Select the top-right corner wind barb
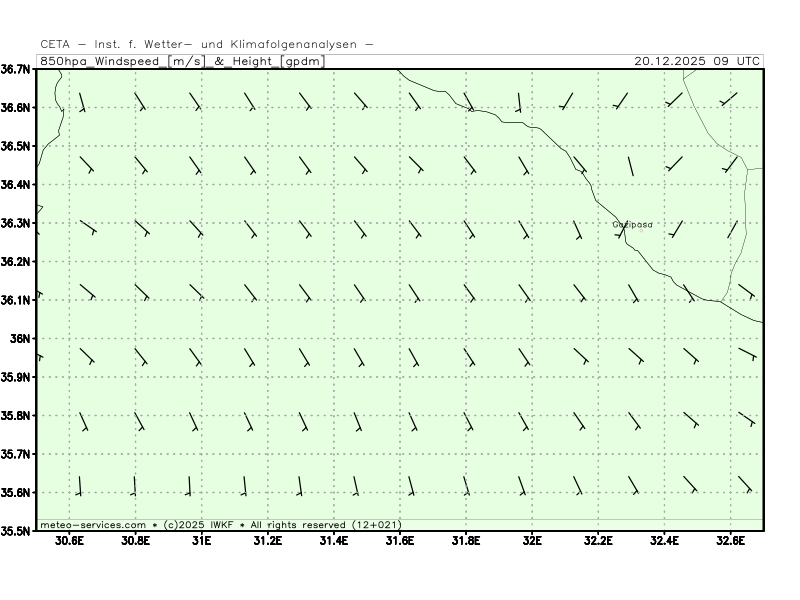 (729, 99)
